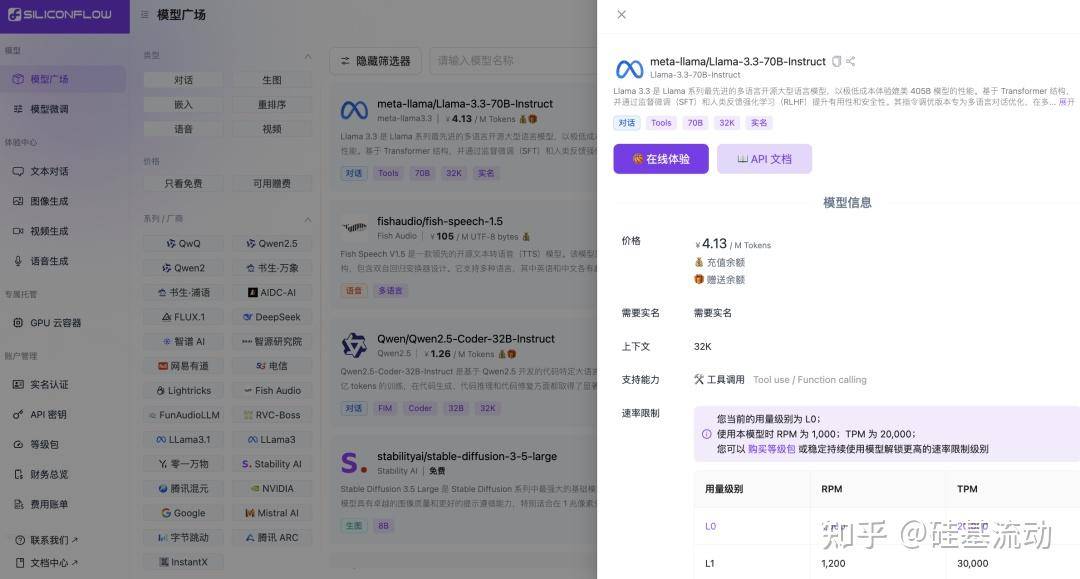Open 联系我们 external link
The height and width of the screenshot is (579, 1080).
click(47, 540)
